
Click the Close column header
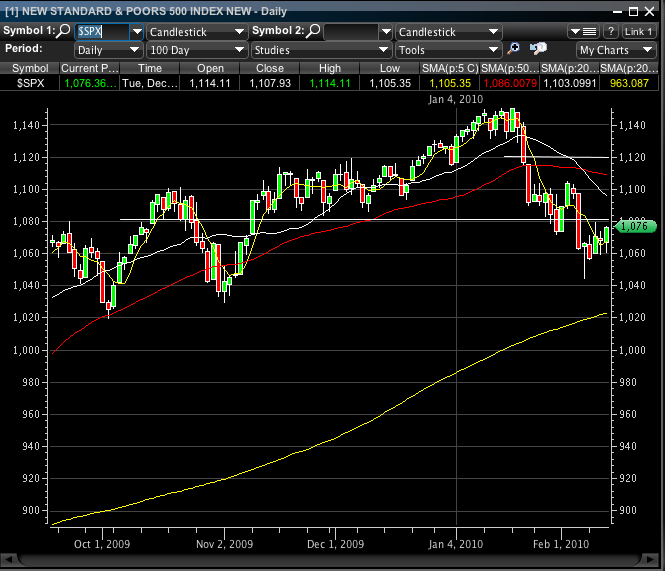click(x=269, y=68)
